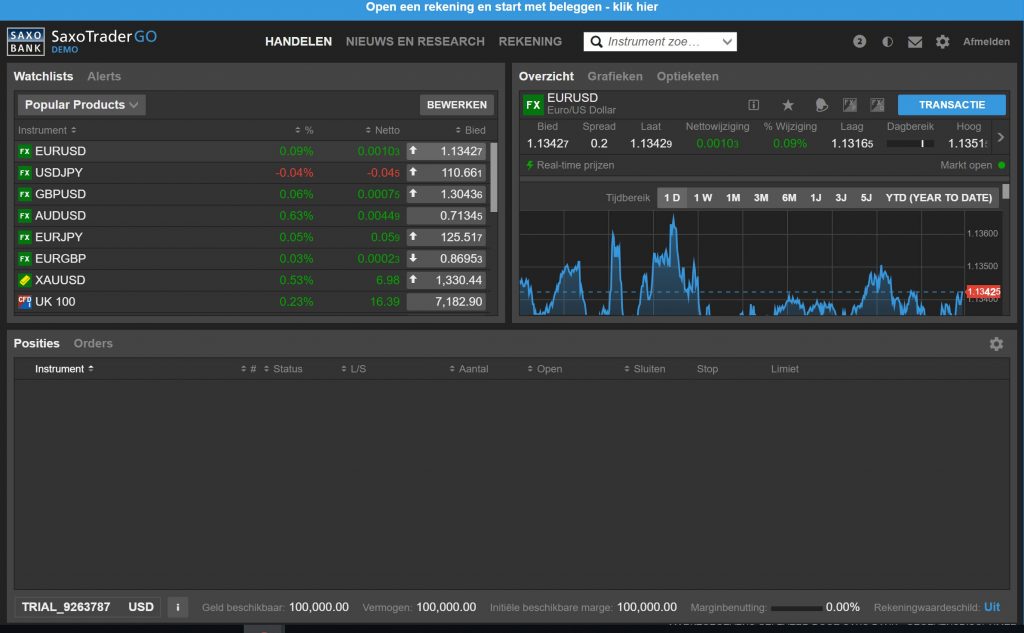
Task: Open EURUSD instrument info icon in Overzicht
Action: click(x=754, y=105)
